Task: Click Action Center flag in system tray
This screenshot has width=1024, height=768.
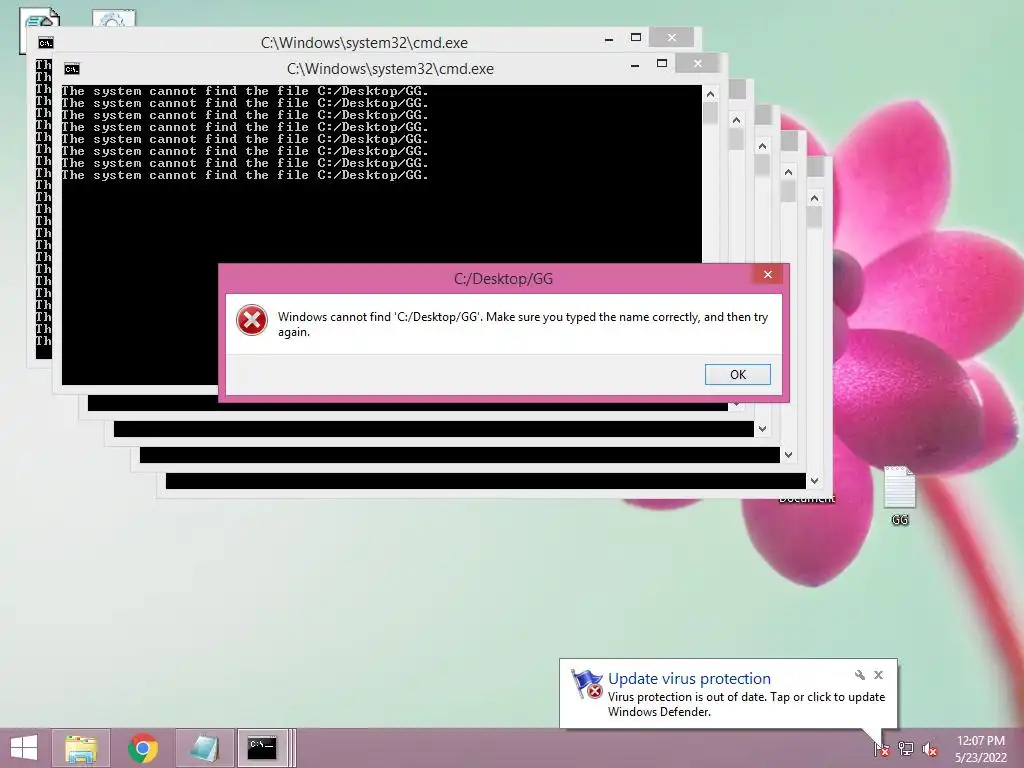Action: click(881, 748)
